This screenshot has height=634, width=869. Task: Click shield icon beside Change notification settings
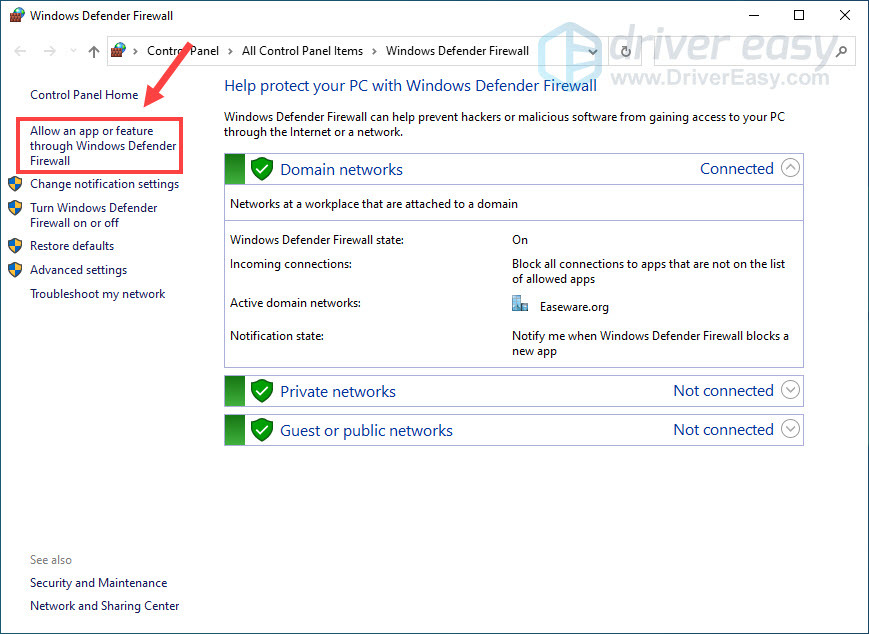[x=15, y=183]
